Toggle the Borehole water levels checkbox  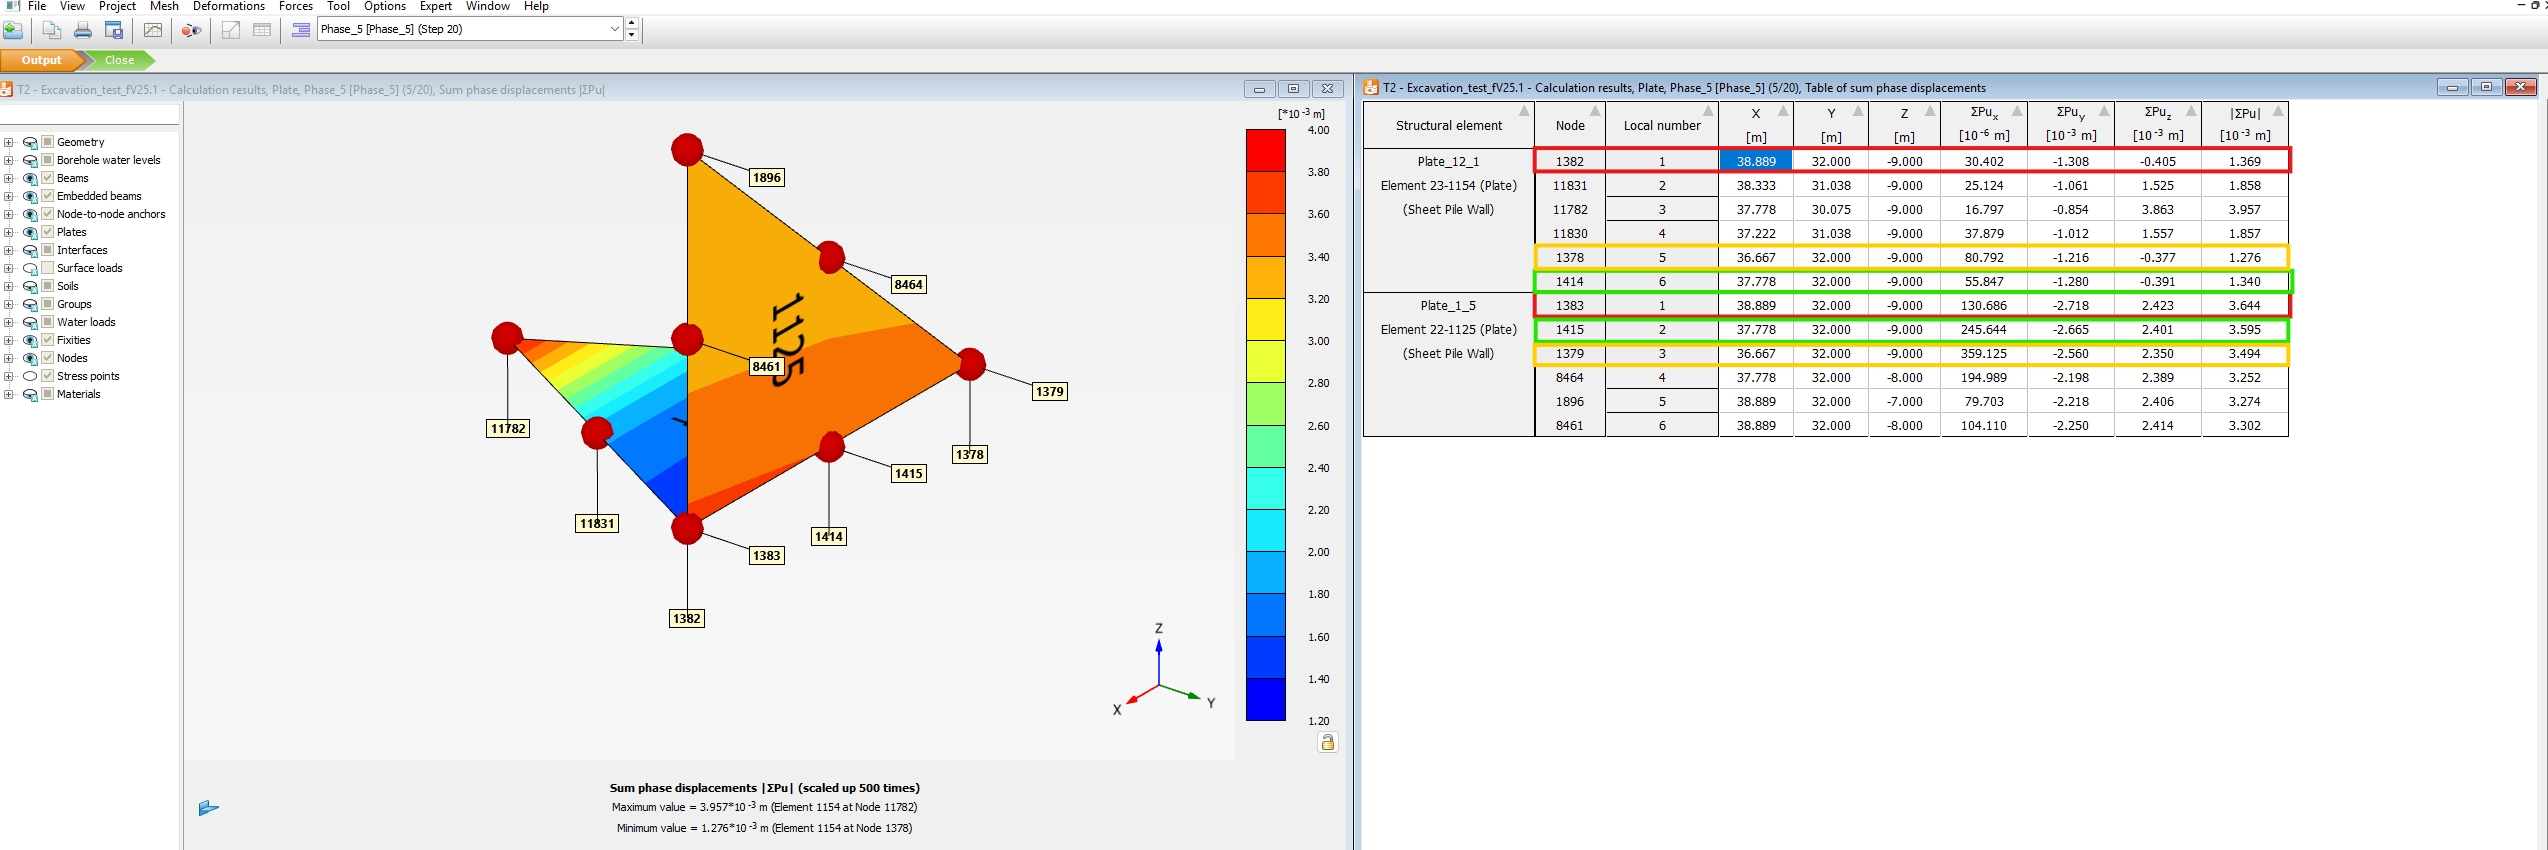point(47,160)
